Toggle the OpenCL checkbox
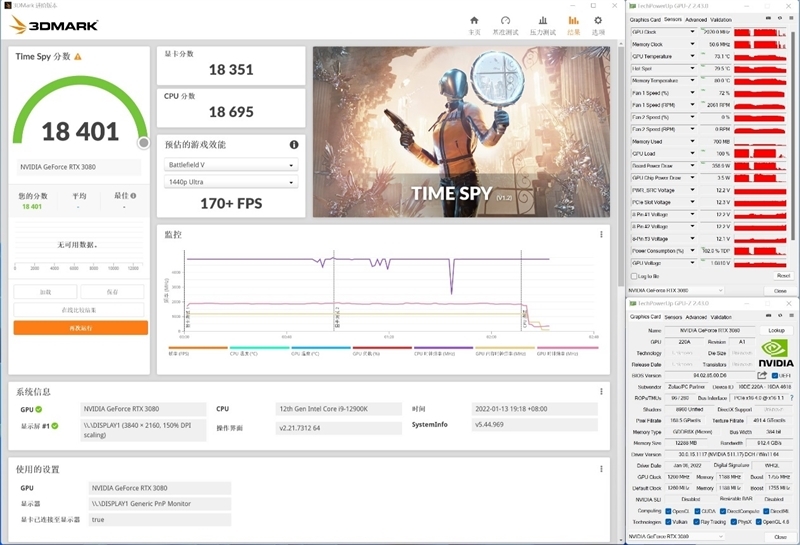800x545 pixels. [668, 511]
